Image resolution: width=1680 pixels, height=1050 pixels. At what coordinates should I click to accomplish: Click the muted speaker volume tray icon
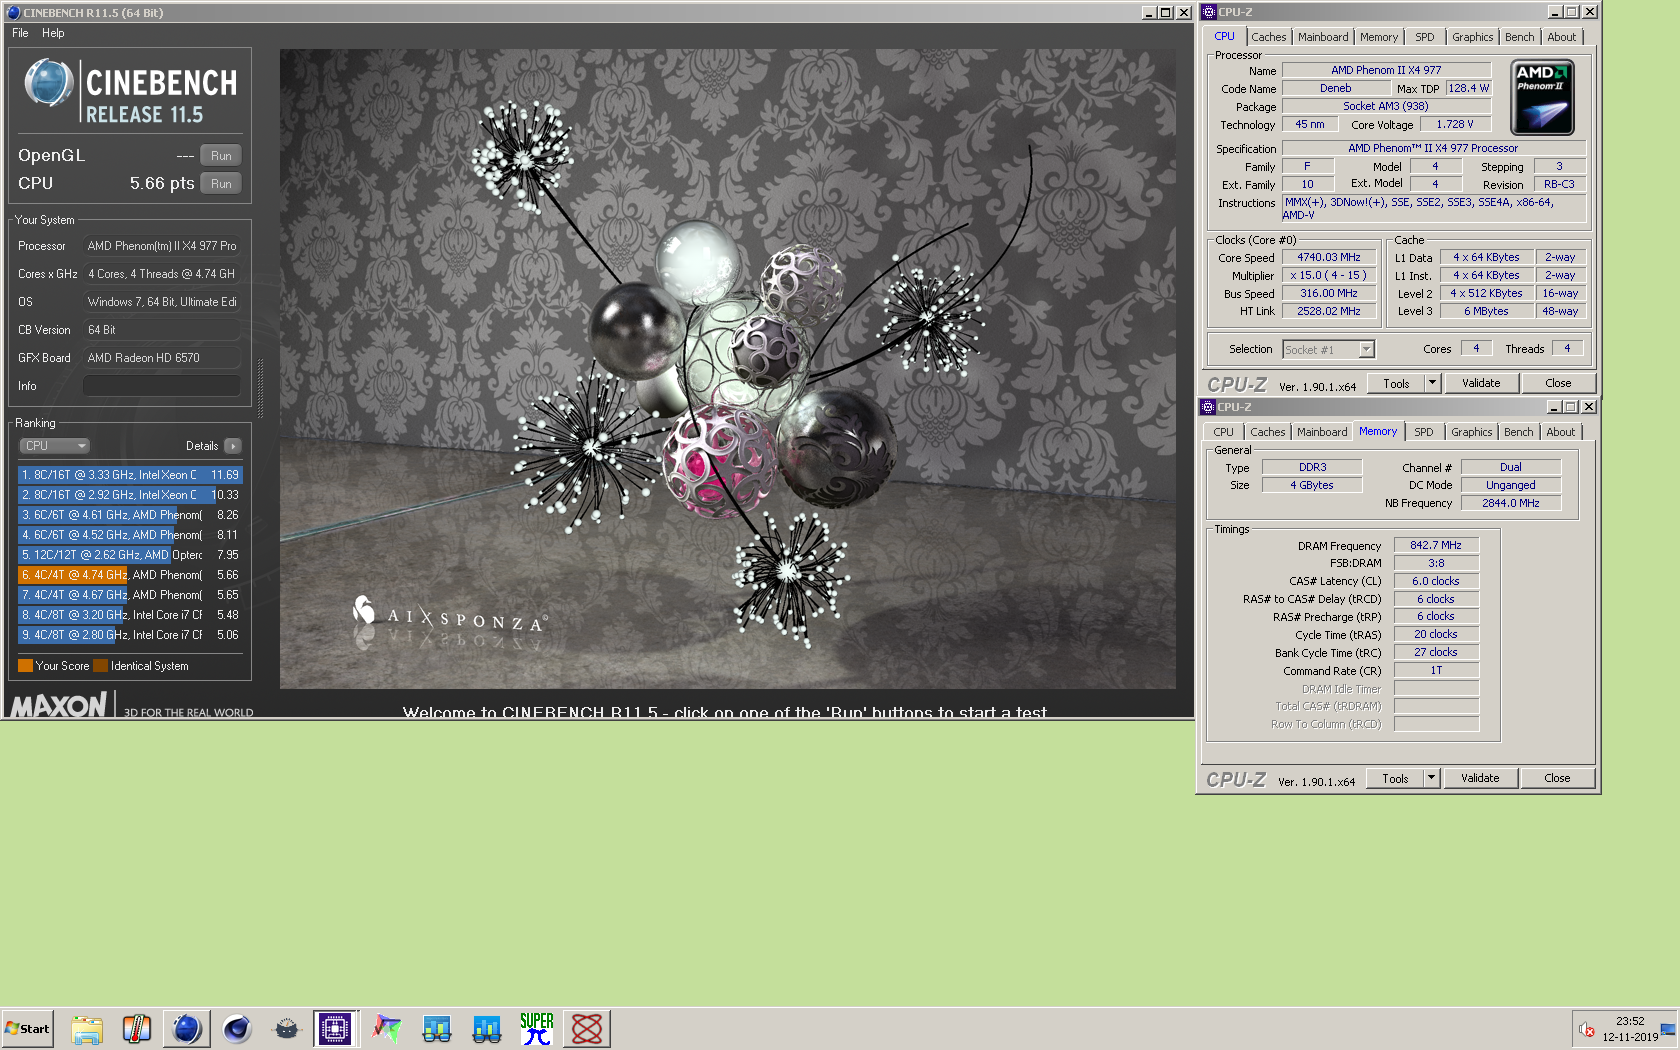pyautogui.click(x=1586, y=1029)
